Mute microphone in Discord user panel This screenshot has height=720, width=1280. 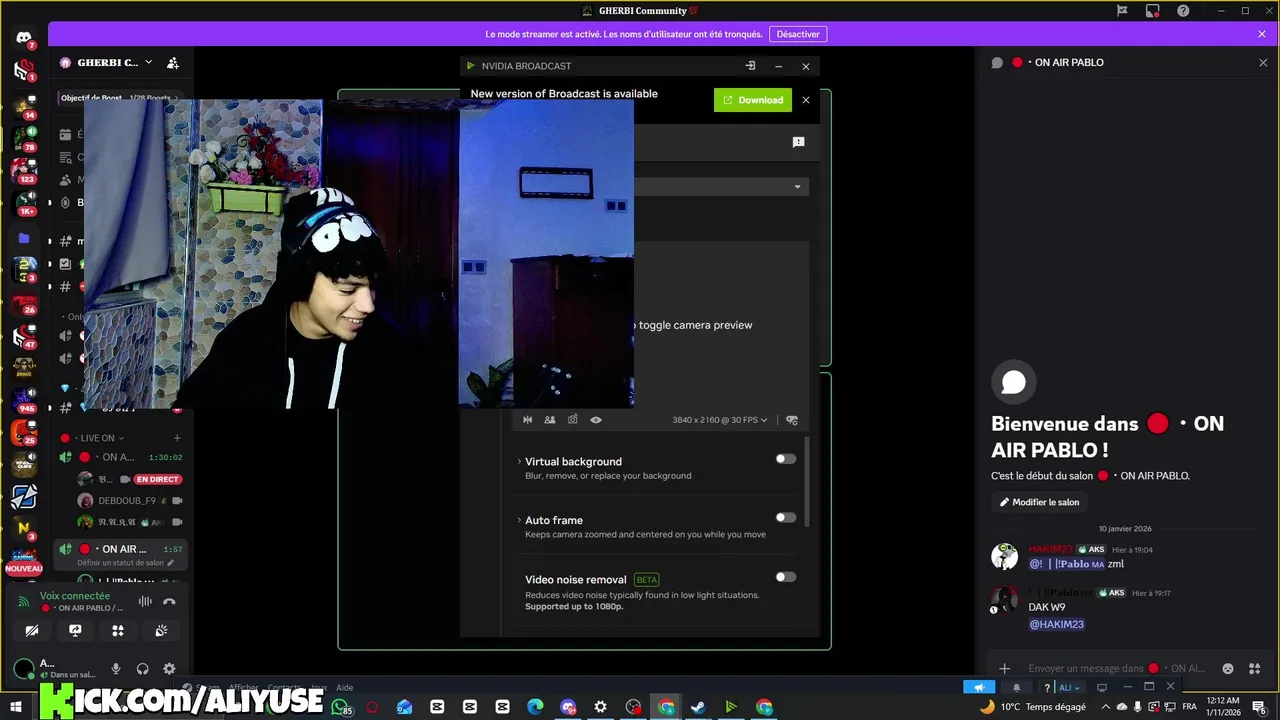point(116,669)
